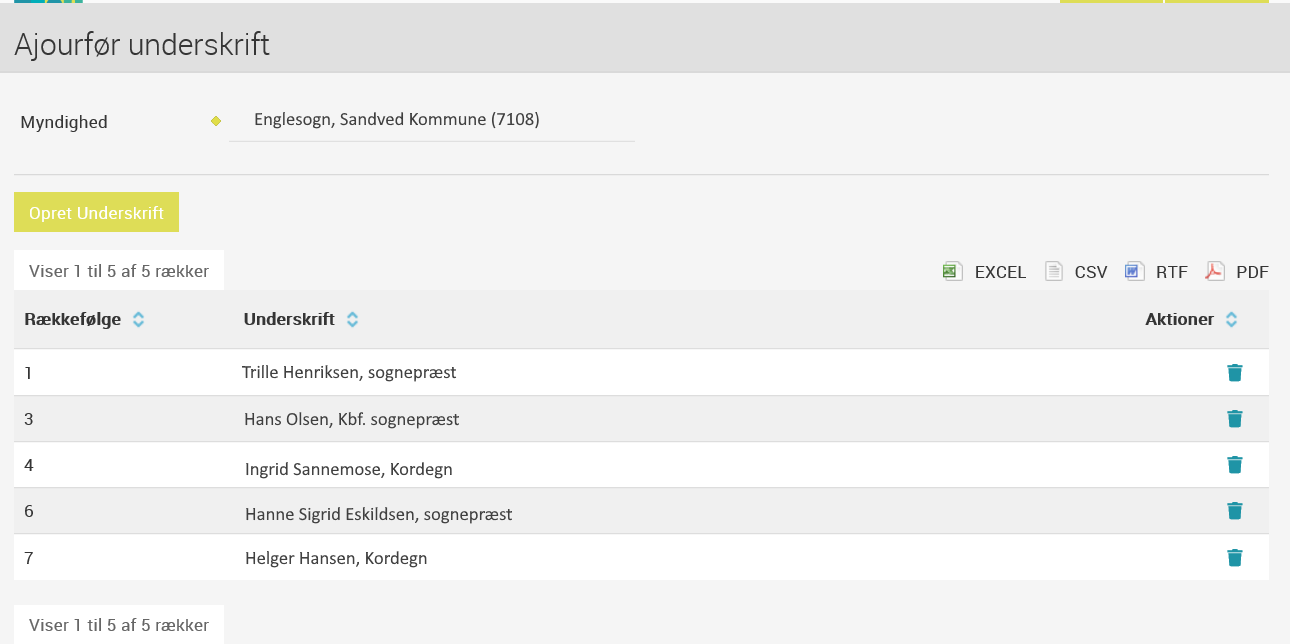Viewport: 1290px width, 644px height.
Task: Sort by Aktioner column arrows
Action: pos(1231,320)
